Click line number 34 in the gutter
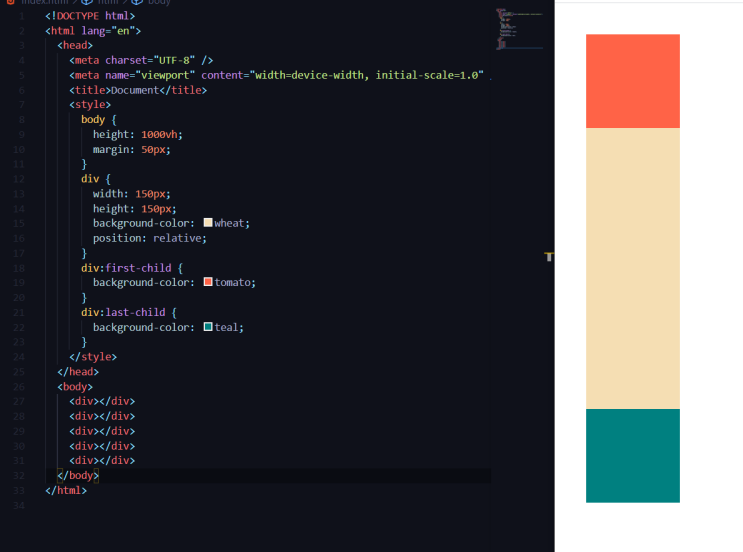This screenshot has height=552, width=743. point(19,506)
